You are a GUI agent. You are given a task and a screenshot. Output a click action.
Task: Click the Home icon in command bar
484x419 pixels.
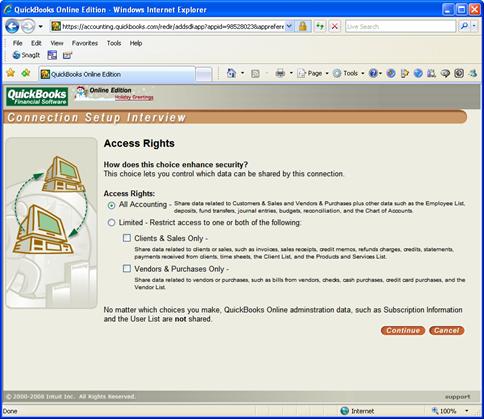click(231, 73)
